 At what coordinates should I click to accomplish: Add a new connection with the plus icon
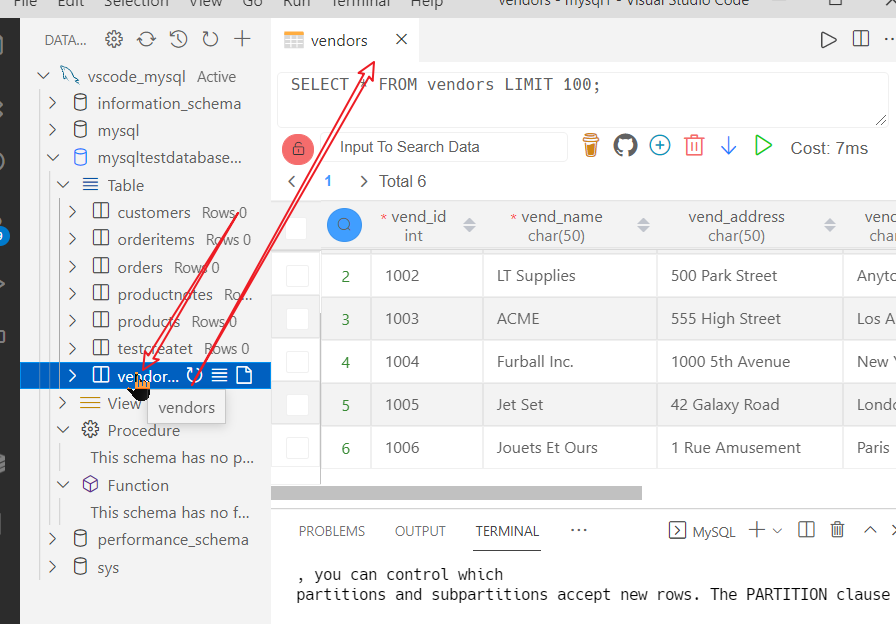click(x=242, y=39)
